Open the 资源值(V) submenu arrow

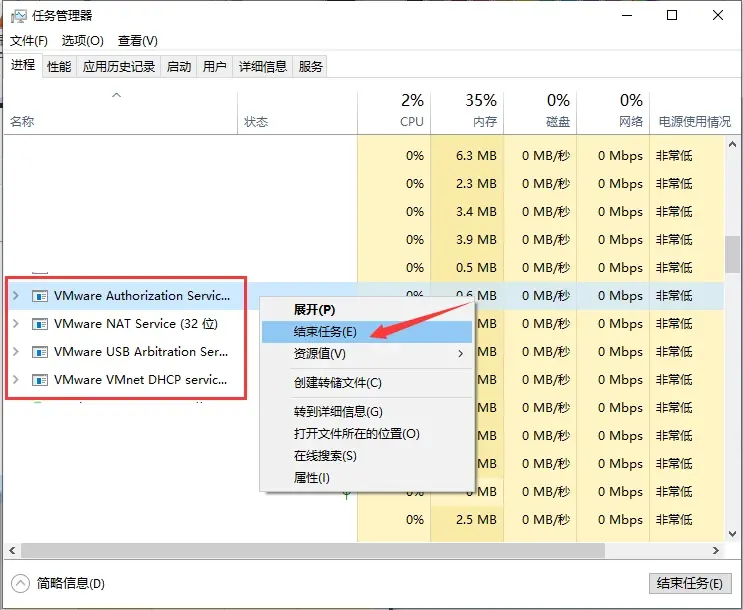[461, 354]
